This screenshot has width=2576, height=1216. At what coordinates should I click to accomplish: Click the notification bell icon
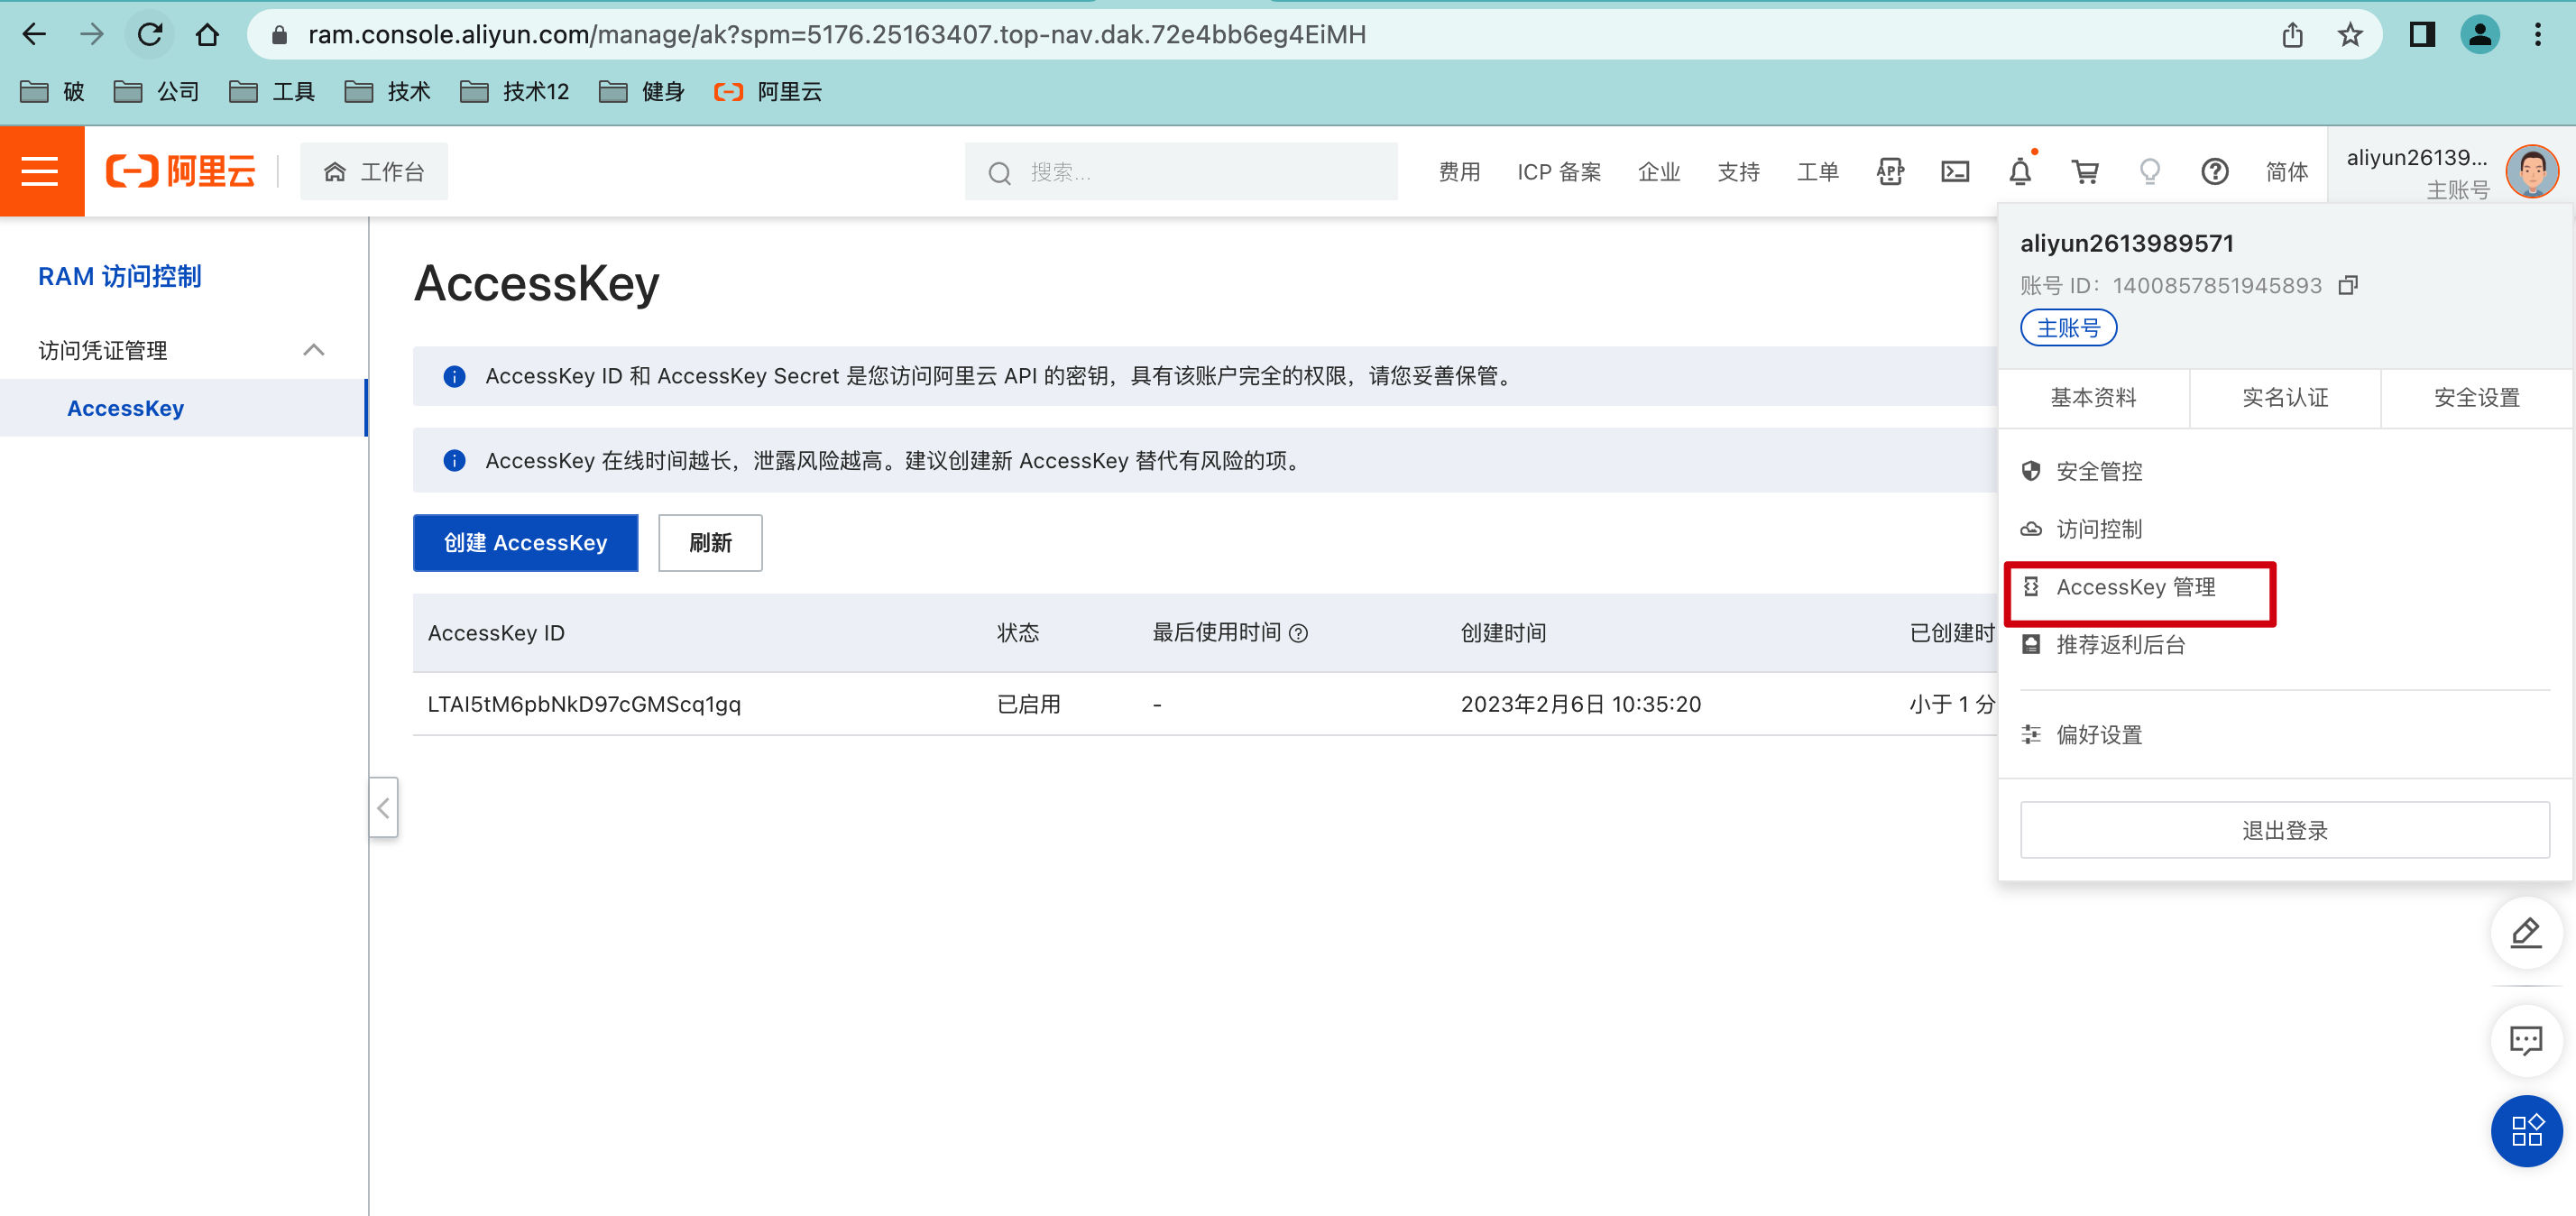tap(2019, 172)
